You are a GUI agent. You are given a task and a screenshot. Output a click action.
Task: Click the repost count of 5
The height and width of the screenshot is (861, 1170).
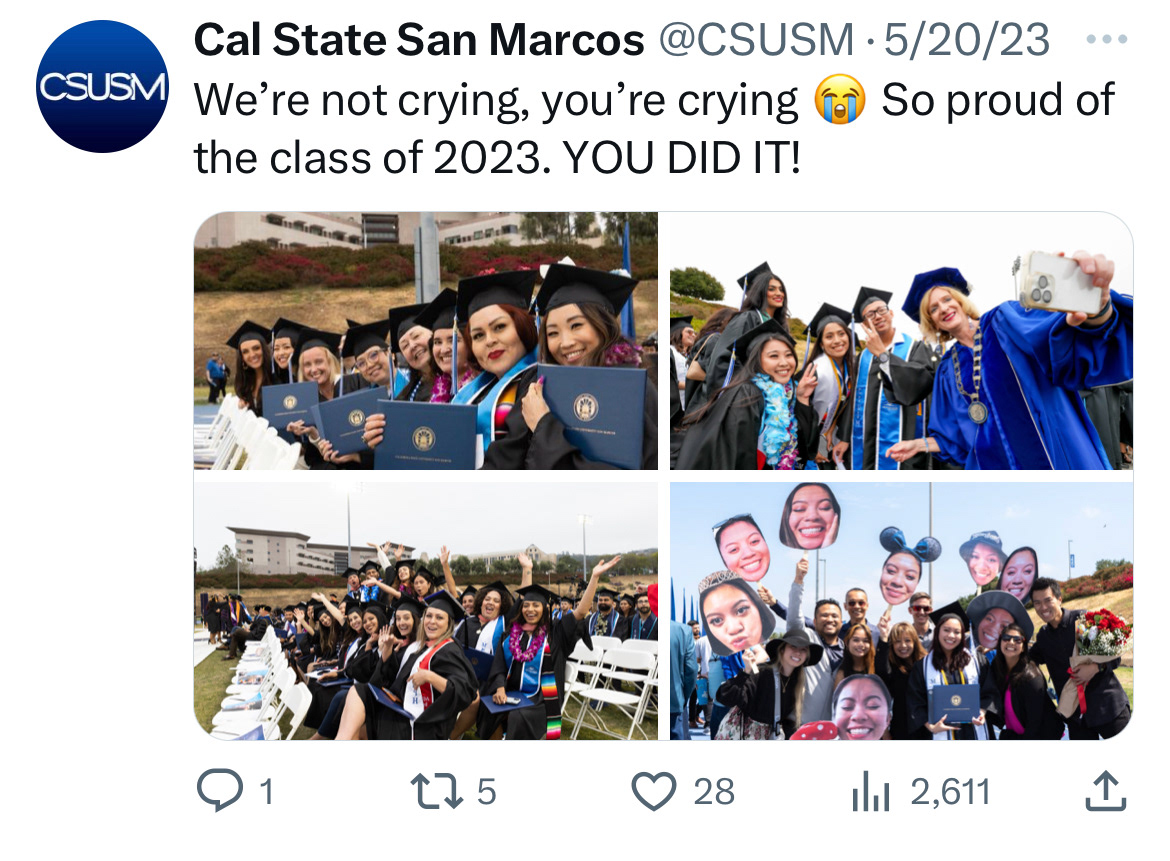point(486,793)
